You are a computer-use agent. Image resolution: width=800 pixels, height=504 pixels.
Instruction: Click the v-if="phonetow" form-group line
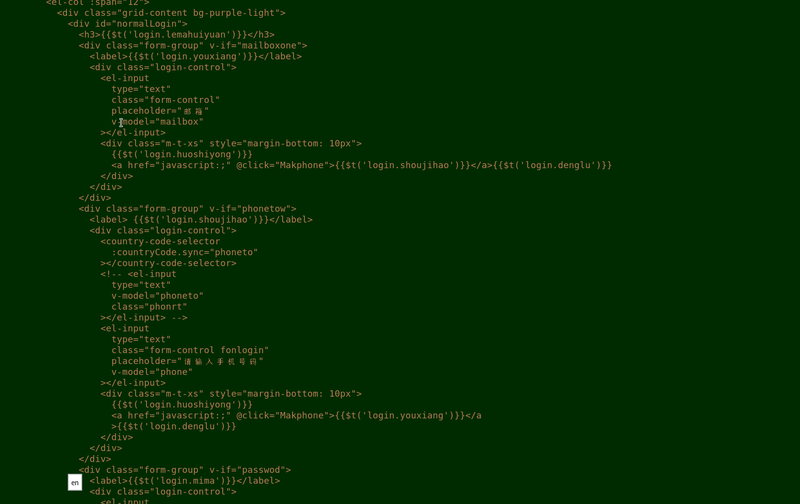187,209
